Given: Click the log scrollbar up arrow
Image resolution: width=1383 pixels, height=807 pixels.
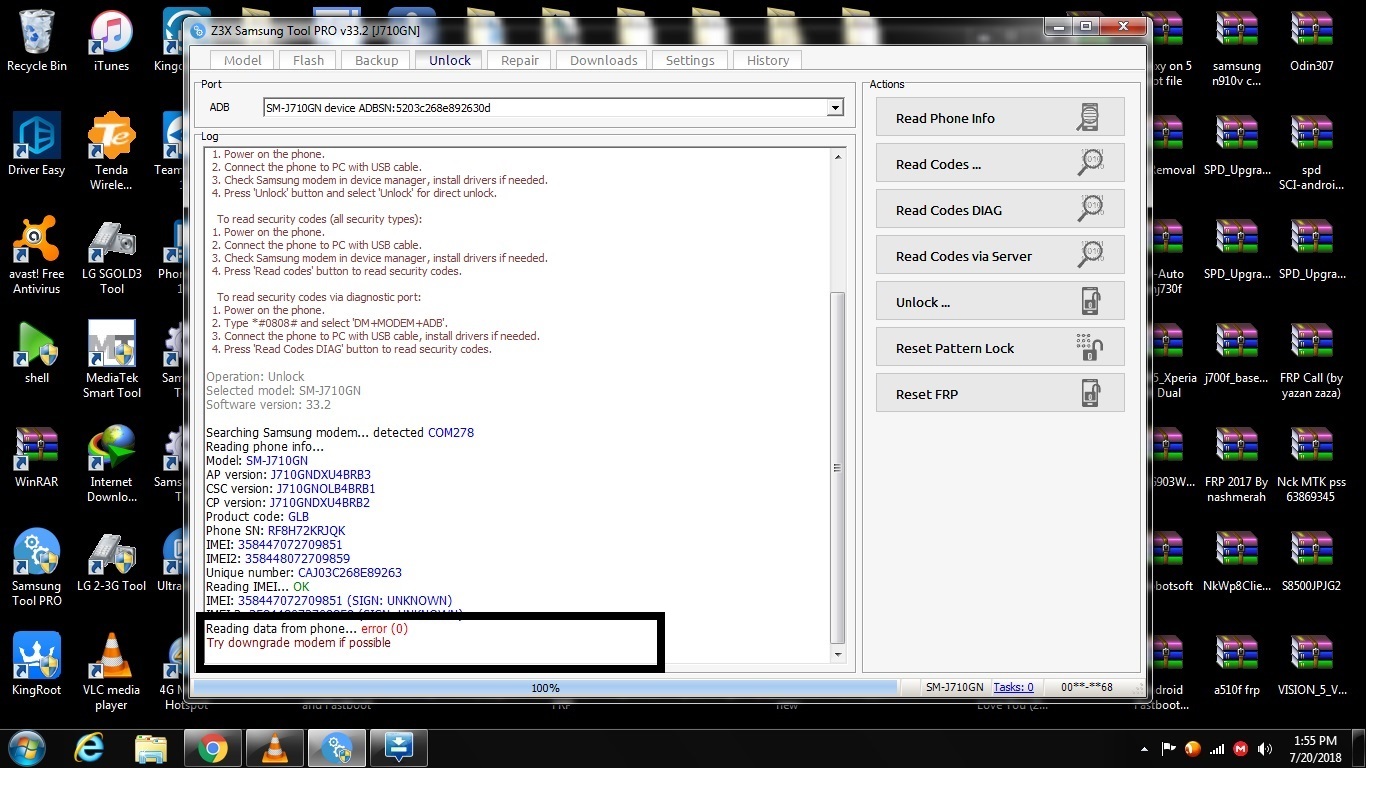Looking at the screenshot, I should click(x=838, y=157).
